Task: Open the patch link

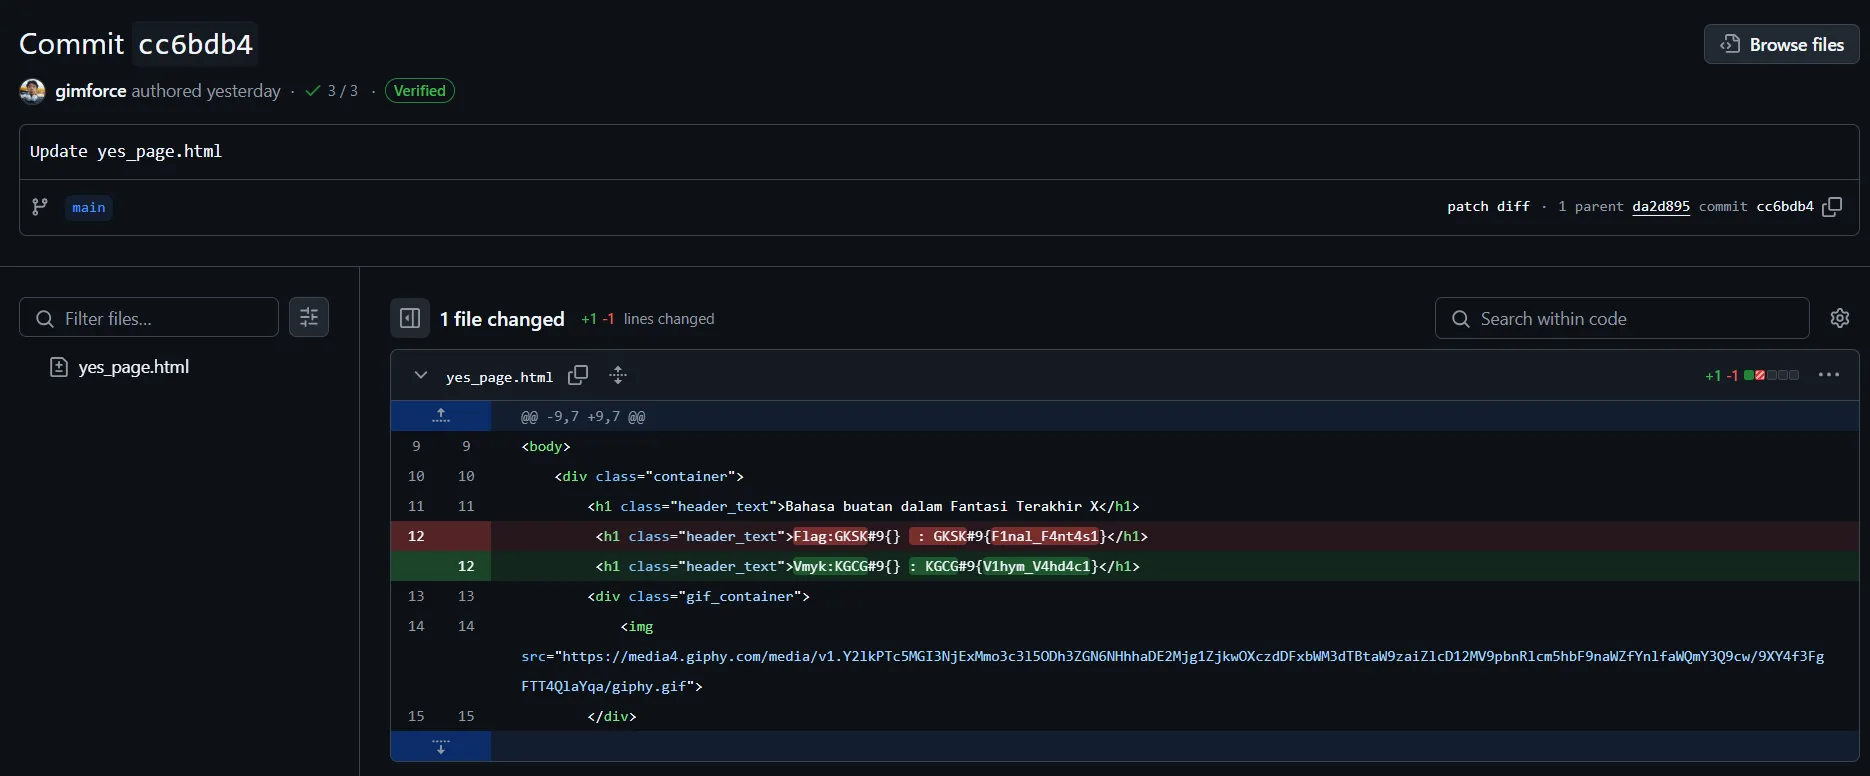Action: pyautogui.click(x=1467, y=207)
